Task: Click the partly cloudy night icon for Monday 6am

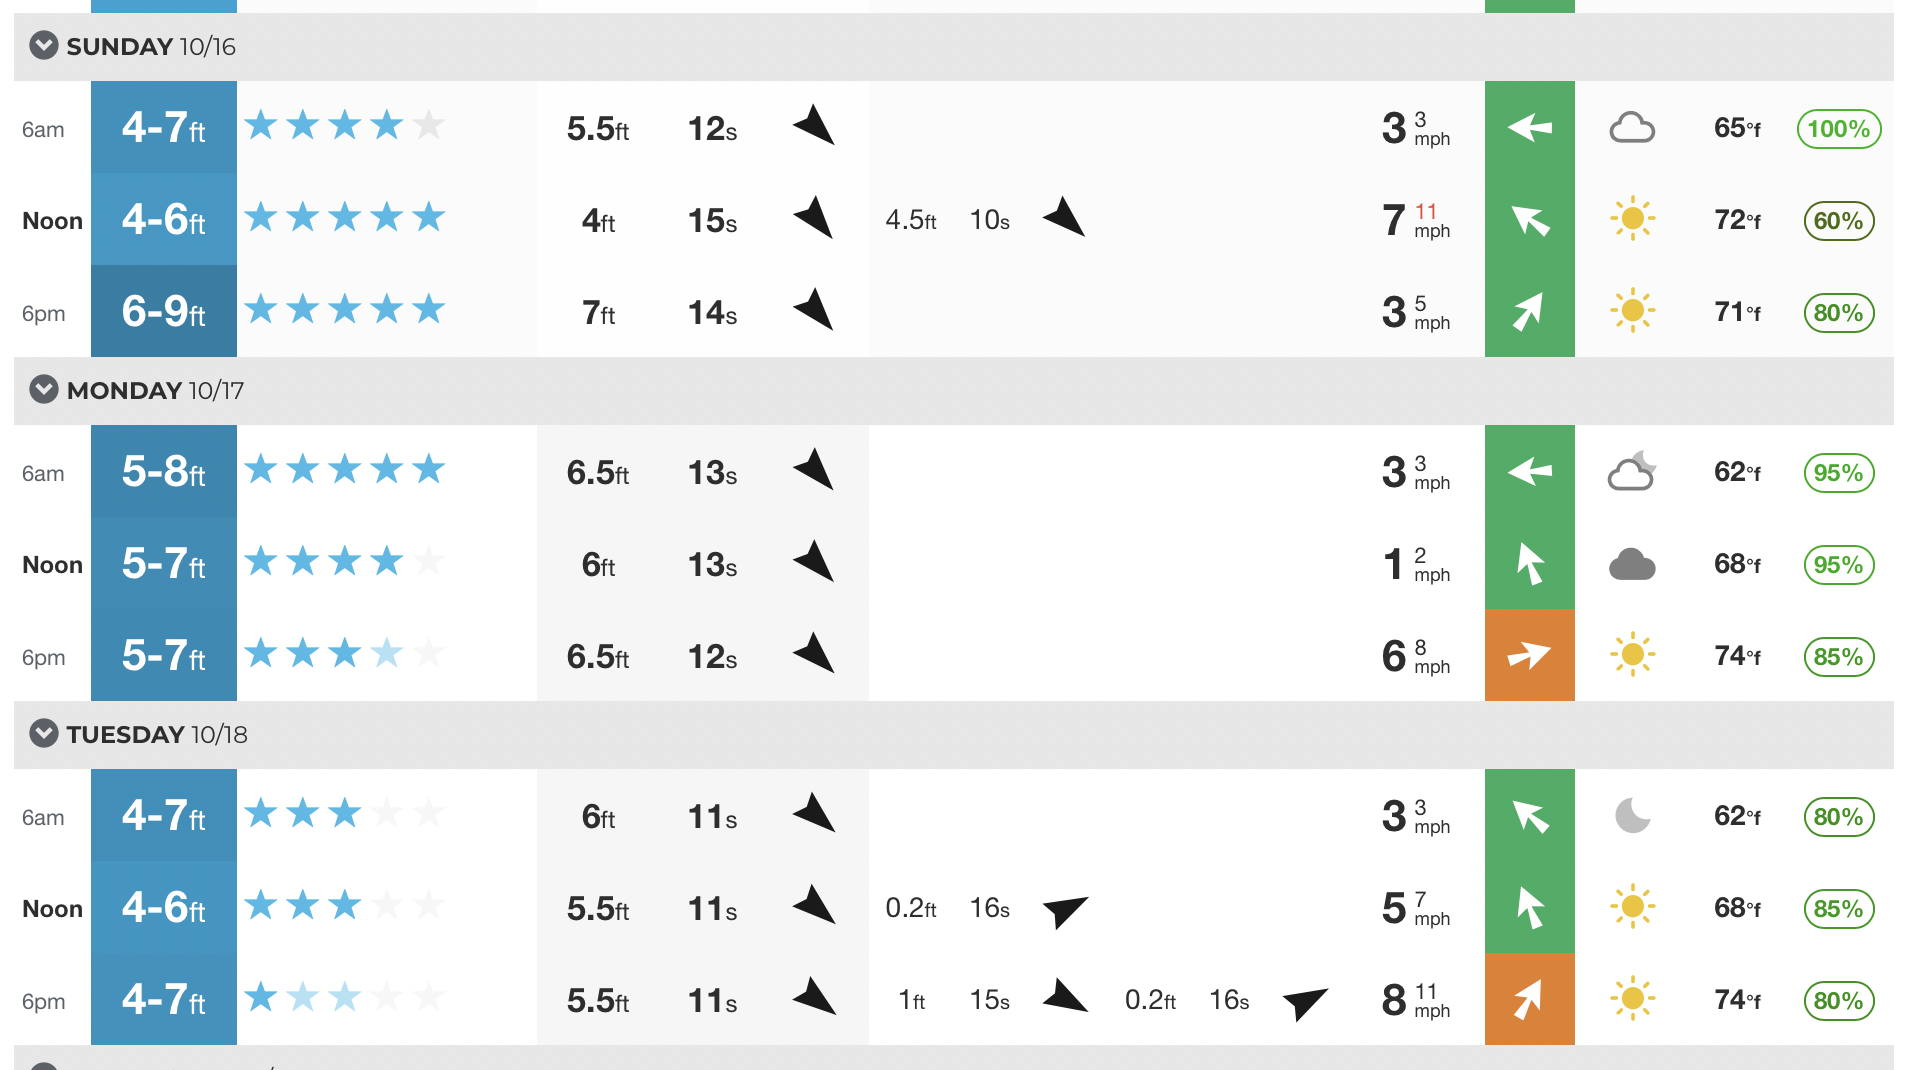Action: click(x=1633, y=472)
